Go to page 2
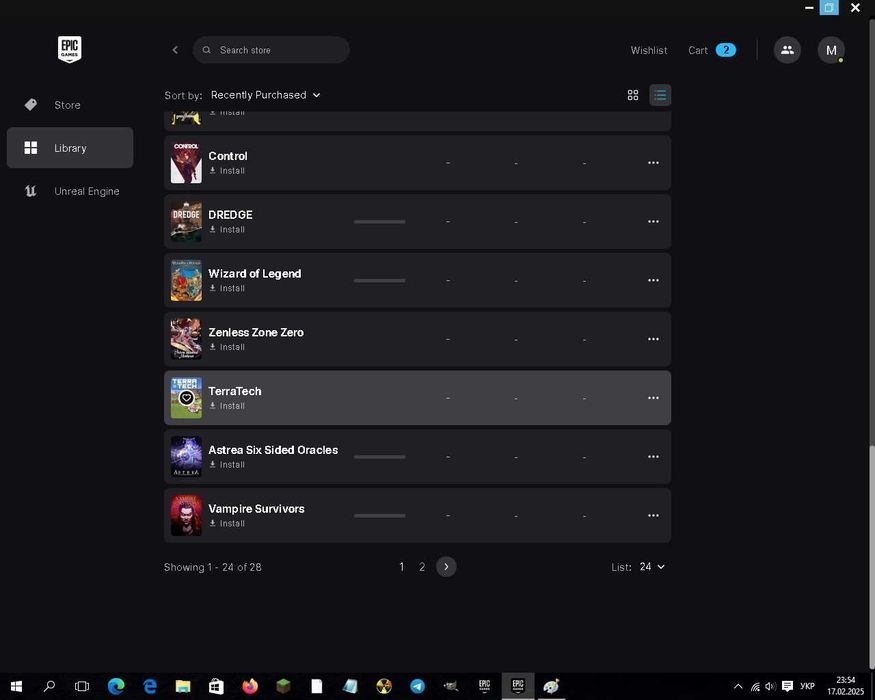Screen dimensions: 875x700 click(x=422, y=567)
